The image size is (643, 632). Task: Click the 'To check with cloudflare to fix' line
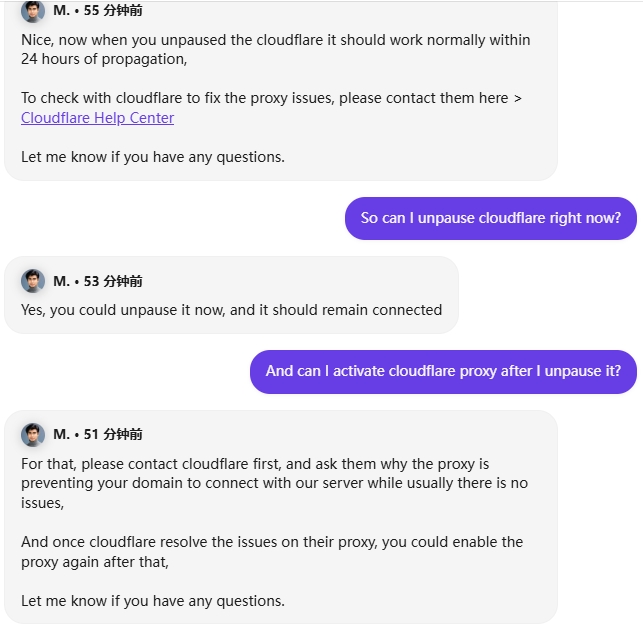[x=271, y=98]
